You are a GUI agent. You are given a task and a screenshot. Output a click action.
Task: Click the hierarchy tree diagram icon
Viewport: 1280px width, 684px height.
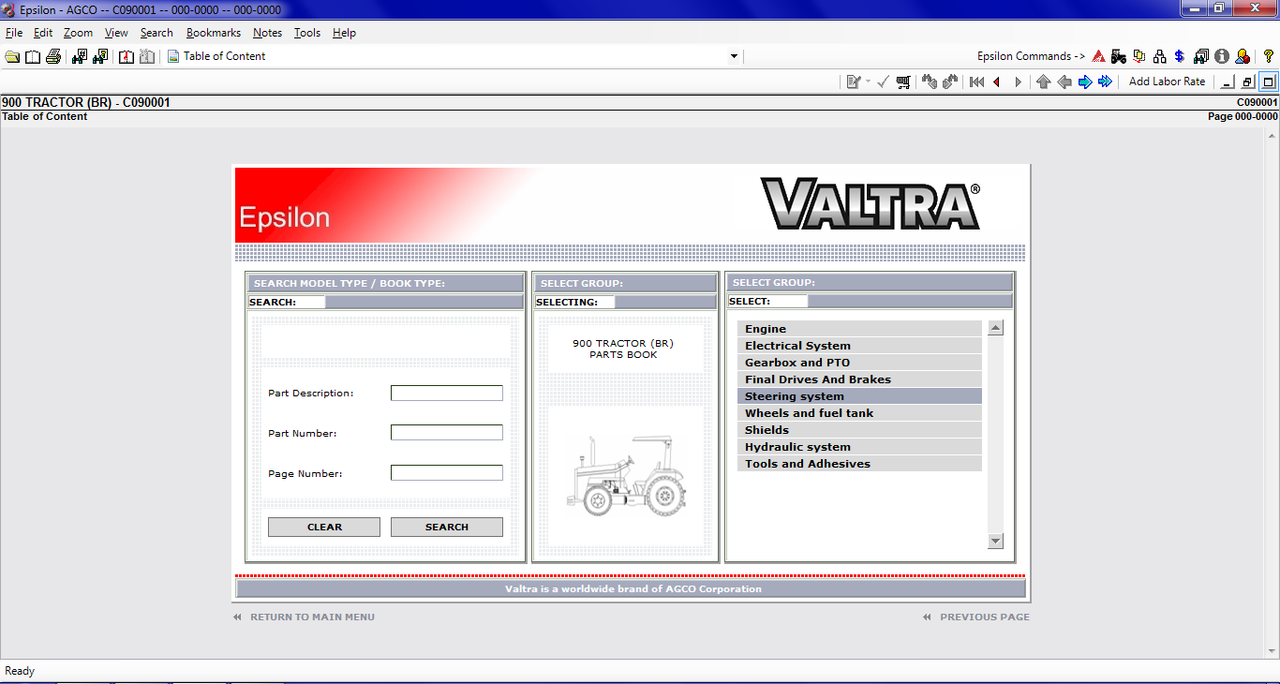click(x=1160, y=56)
